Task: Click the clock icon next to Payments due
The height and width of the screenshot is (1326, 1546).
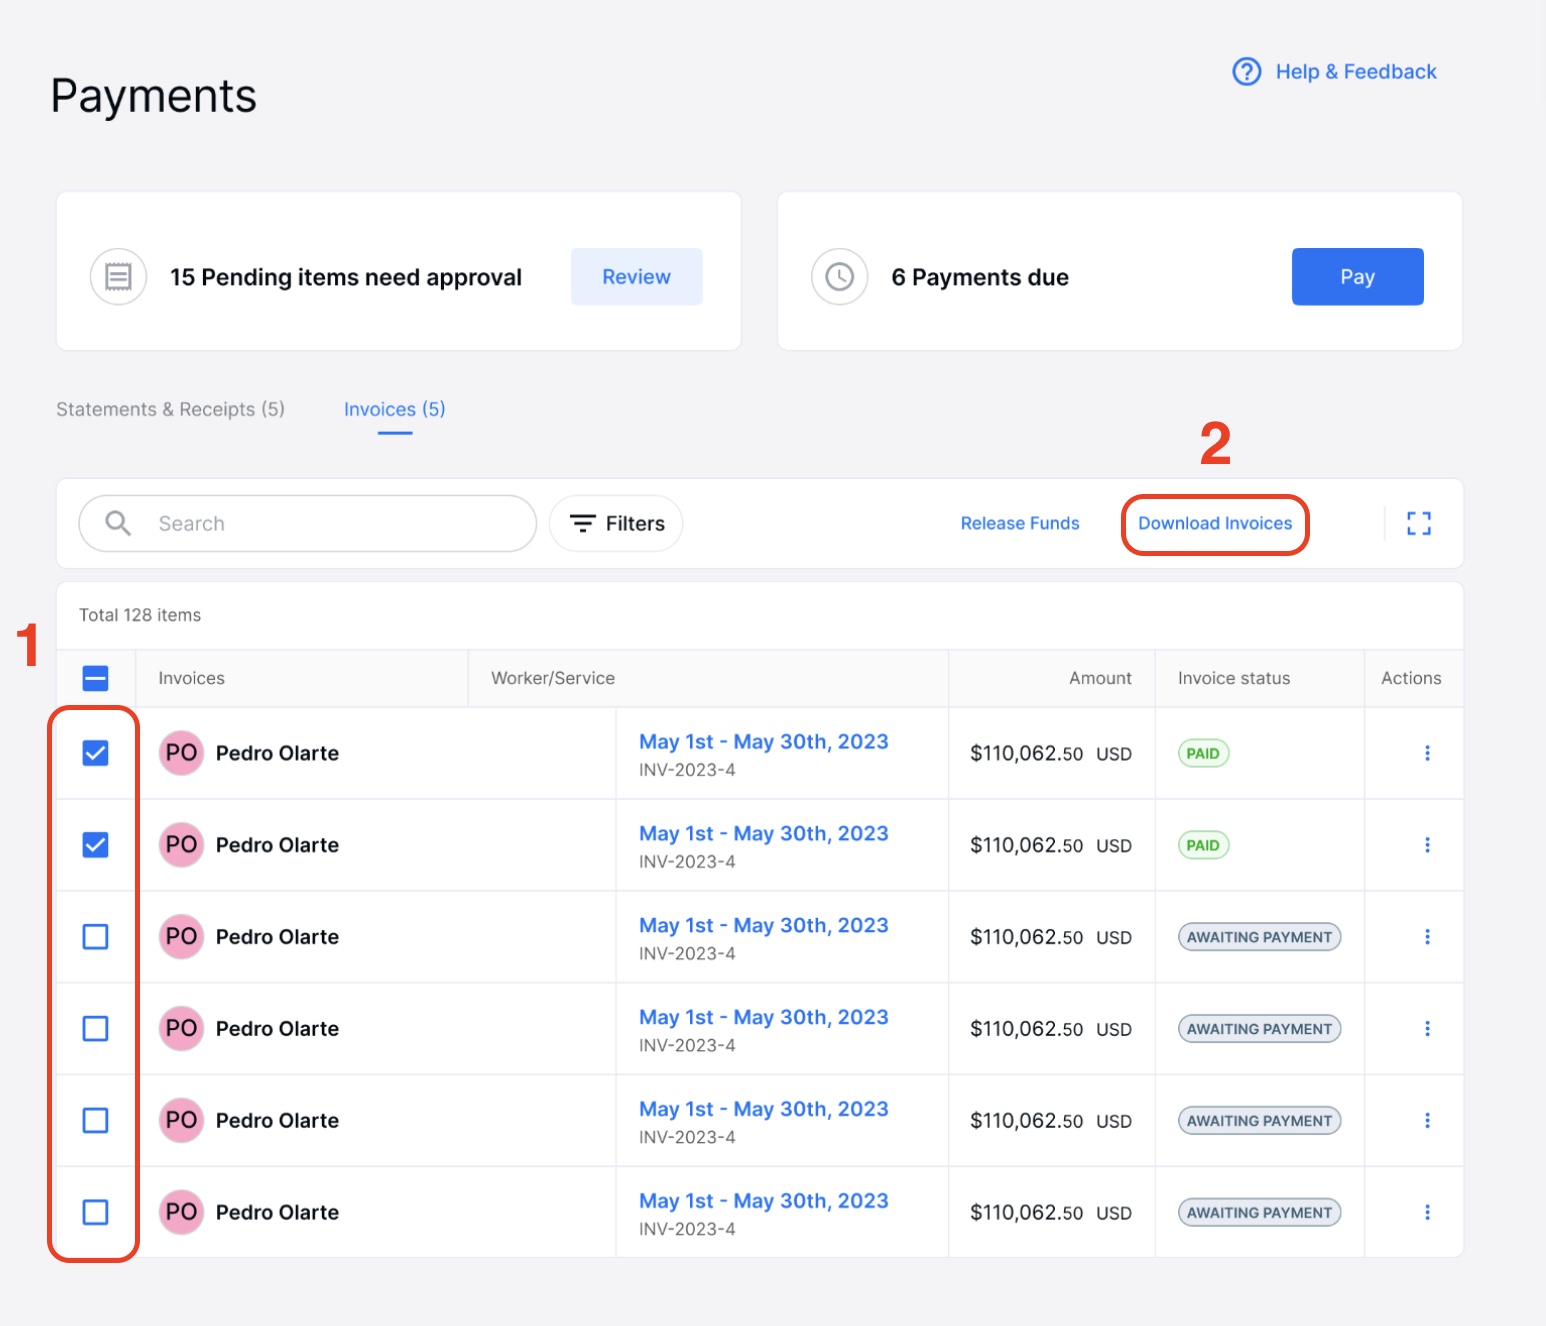Action: [x=839, y=276]
